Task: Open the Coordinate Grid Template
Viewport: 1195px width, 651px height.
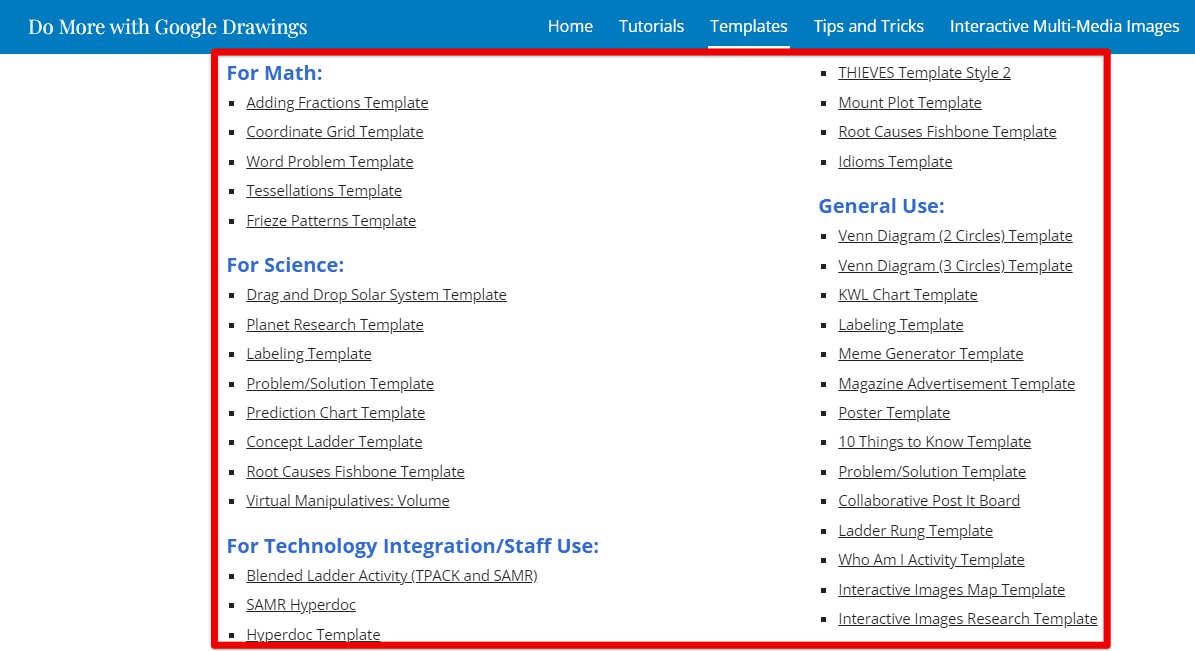Action: pos(335,131)
